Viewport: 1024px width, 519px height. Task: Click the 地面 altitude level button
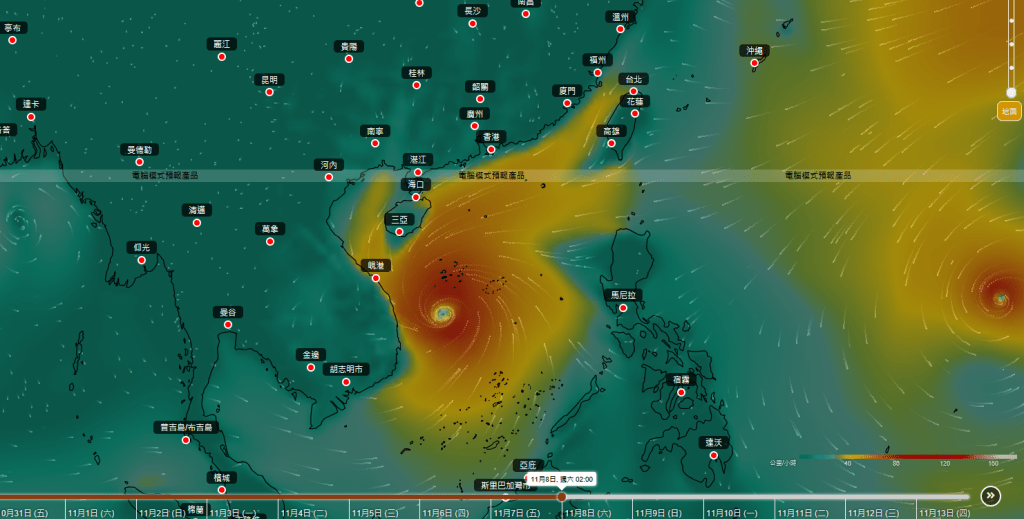(1009, 111)
